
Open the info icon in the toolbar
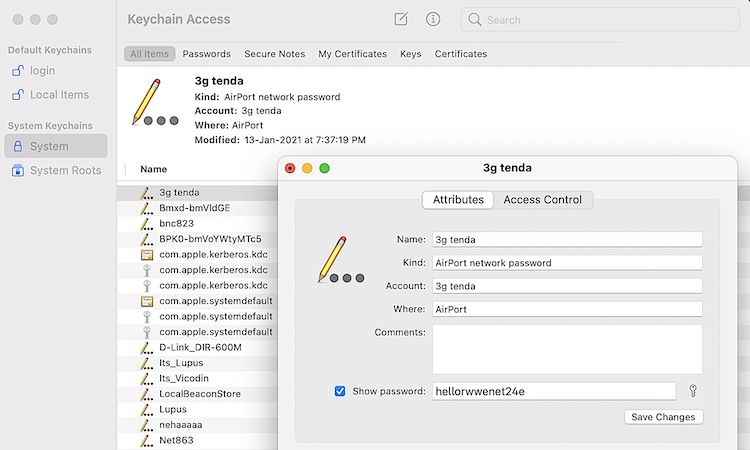433,19
